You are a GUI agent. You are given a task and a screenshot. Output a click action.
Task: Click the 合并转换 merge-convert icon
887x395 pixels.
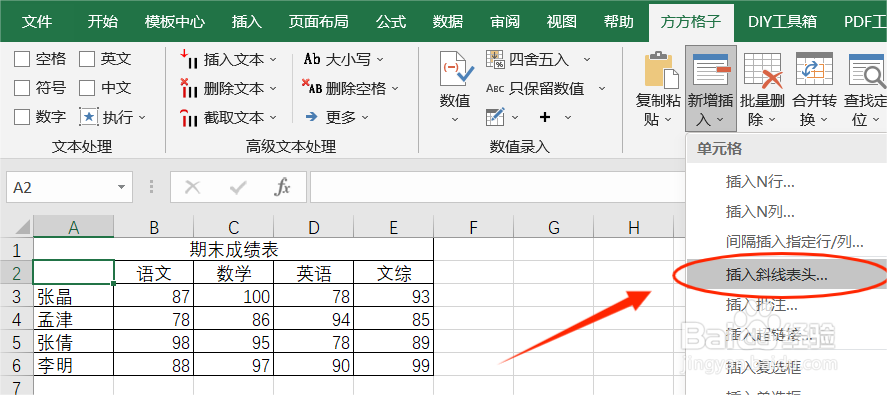tap(815, 70)
